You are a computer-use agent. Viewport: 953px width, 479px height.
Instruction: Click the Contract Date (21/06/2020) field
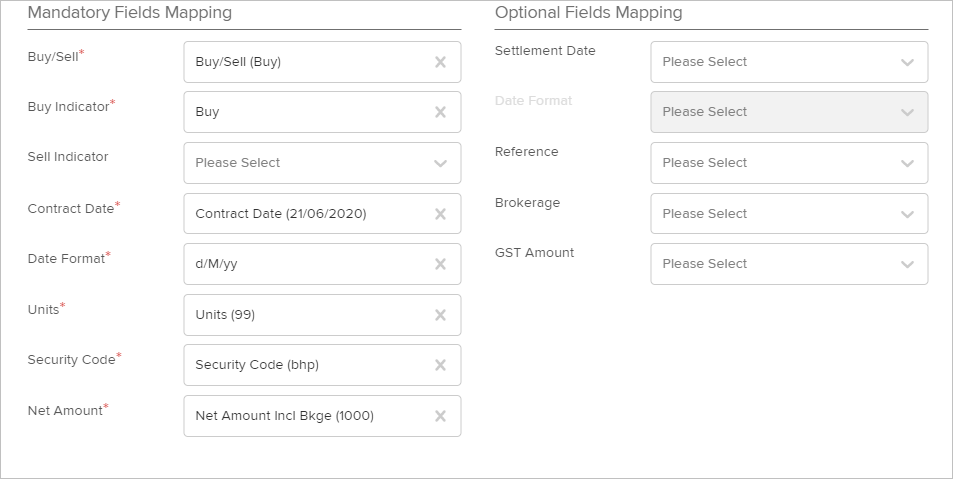coord(322,213)
